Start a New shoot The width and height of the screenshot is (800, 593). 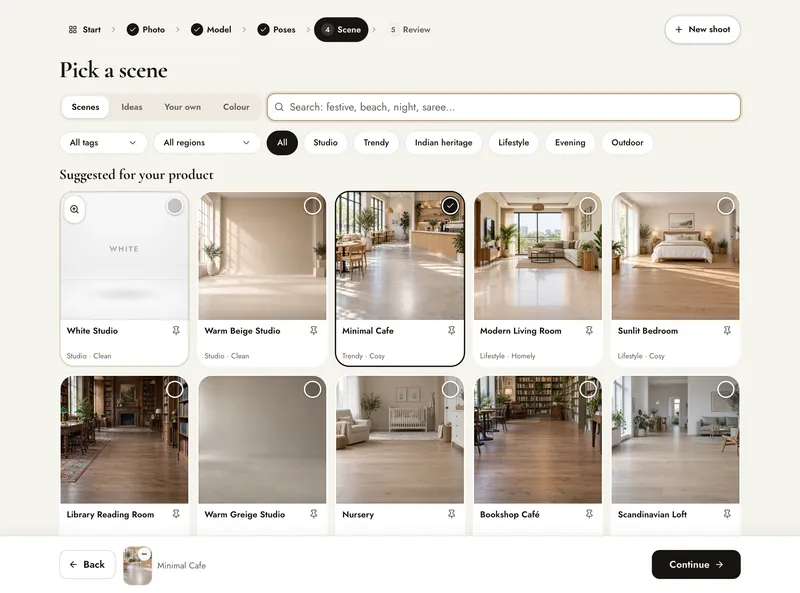coord(703,30)
